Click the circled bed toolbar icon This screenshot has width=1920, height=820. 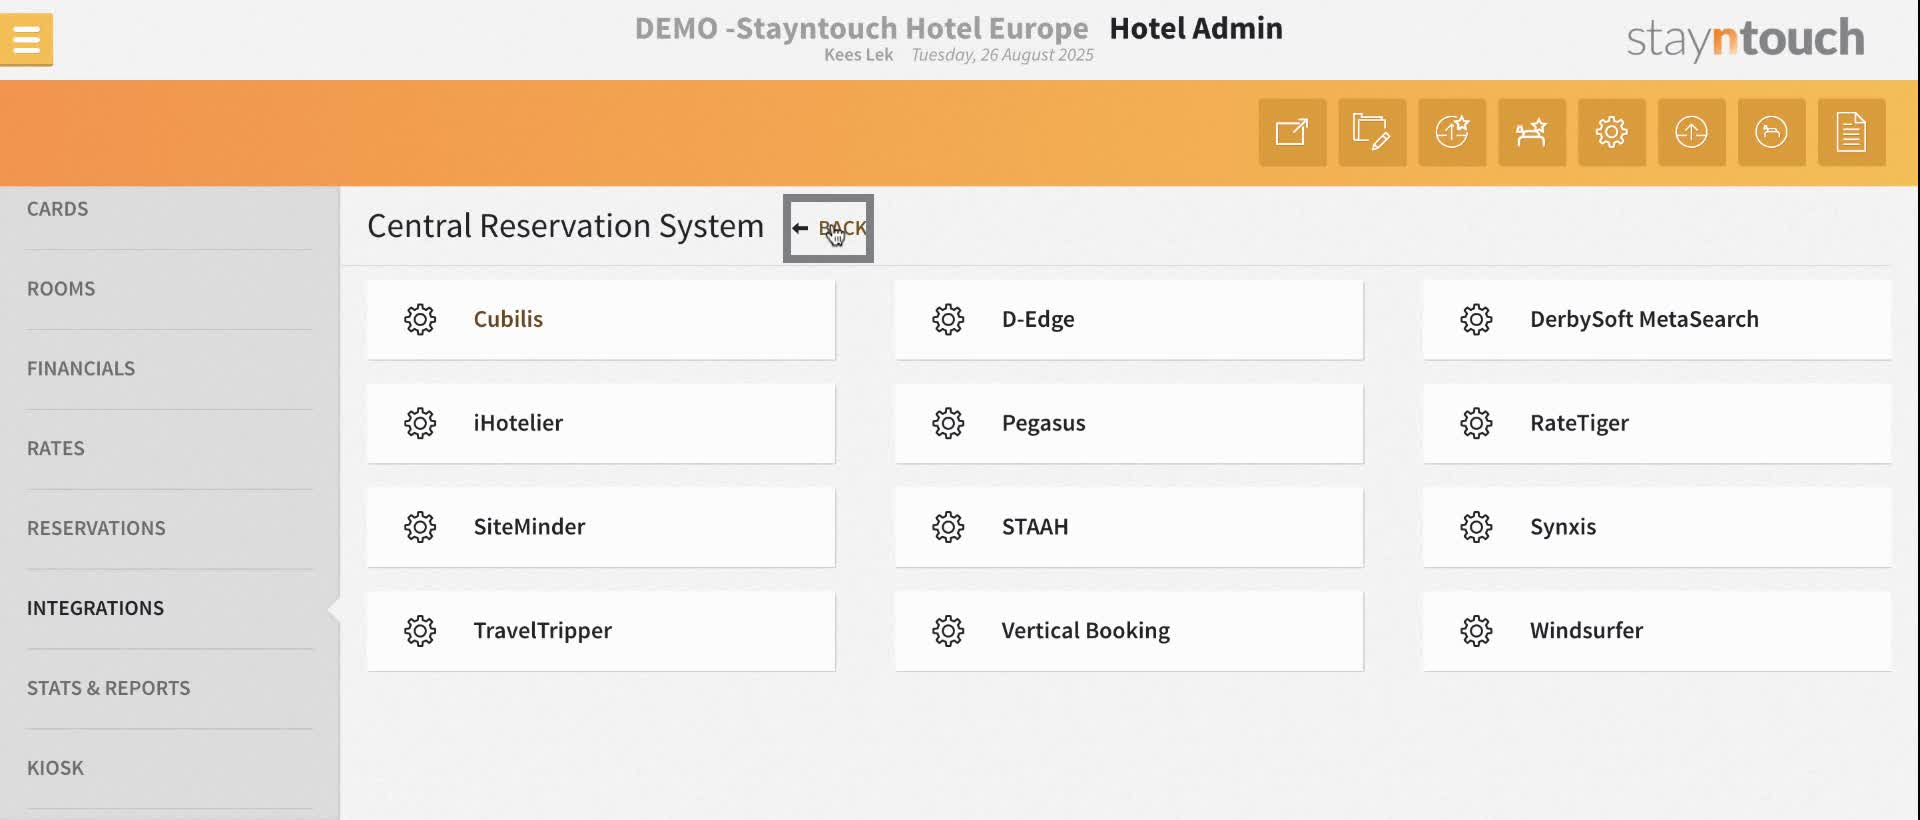(x=1772, y=132)
